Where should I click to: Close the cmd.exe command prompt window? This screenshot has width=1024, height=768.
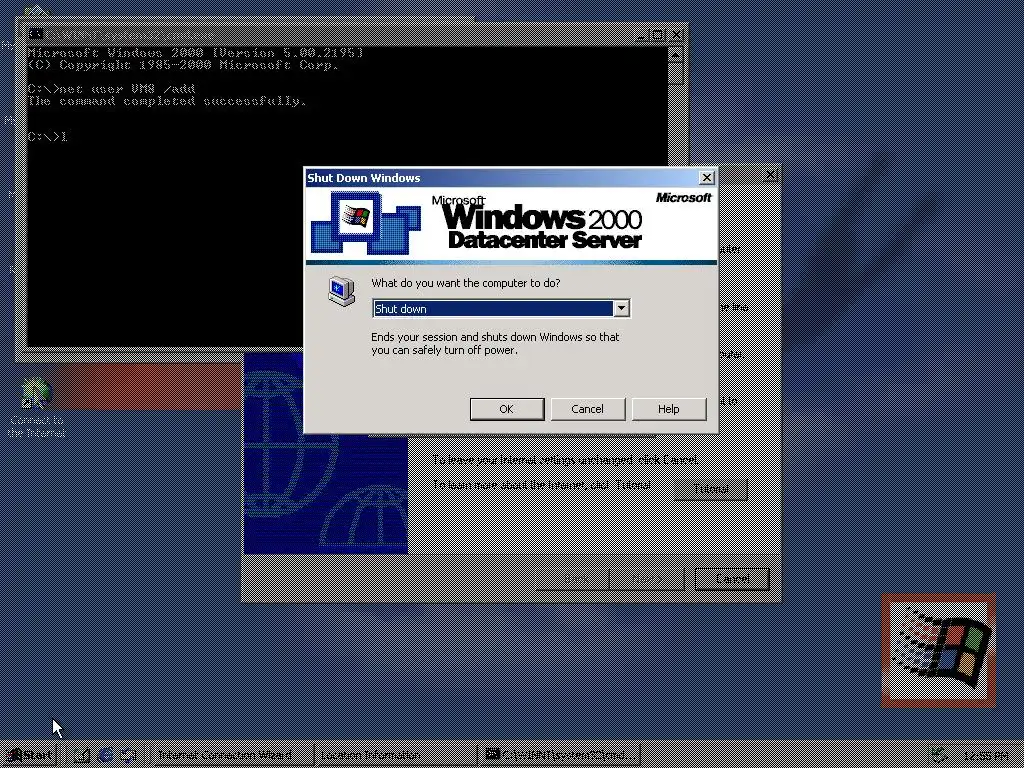pos(676,35)
